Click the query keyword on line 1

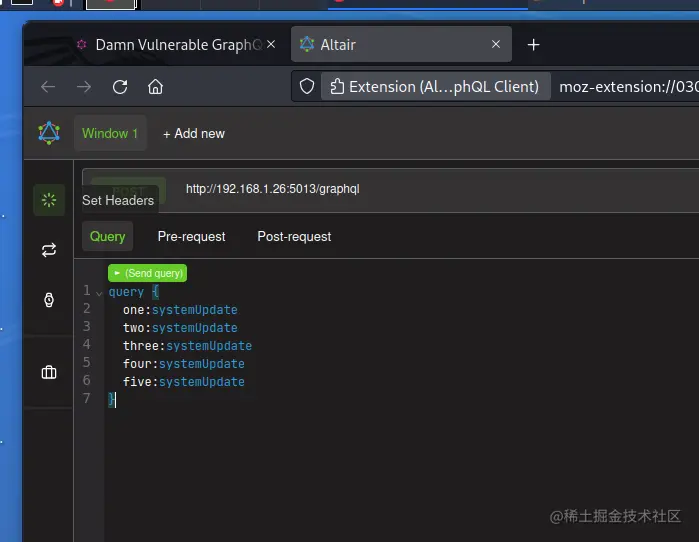click(126, 292)
